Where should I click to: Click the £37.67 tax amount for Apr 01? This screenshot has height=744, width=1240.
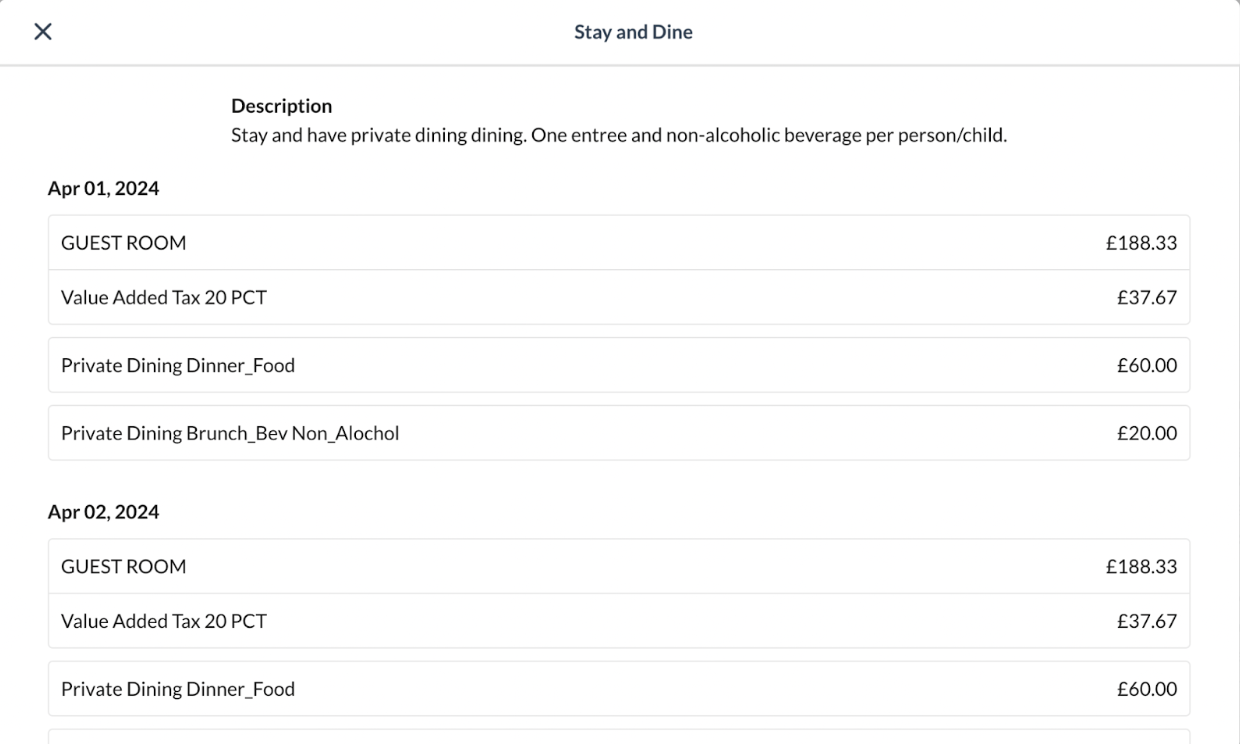[x=1146, y=297]
